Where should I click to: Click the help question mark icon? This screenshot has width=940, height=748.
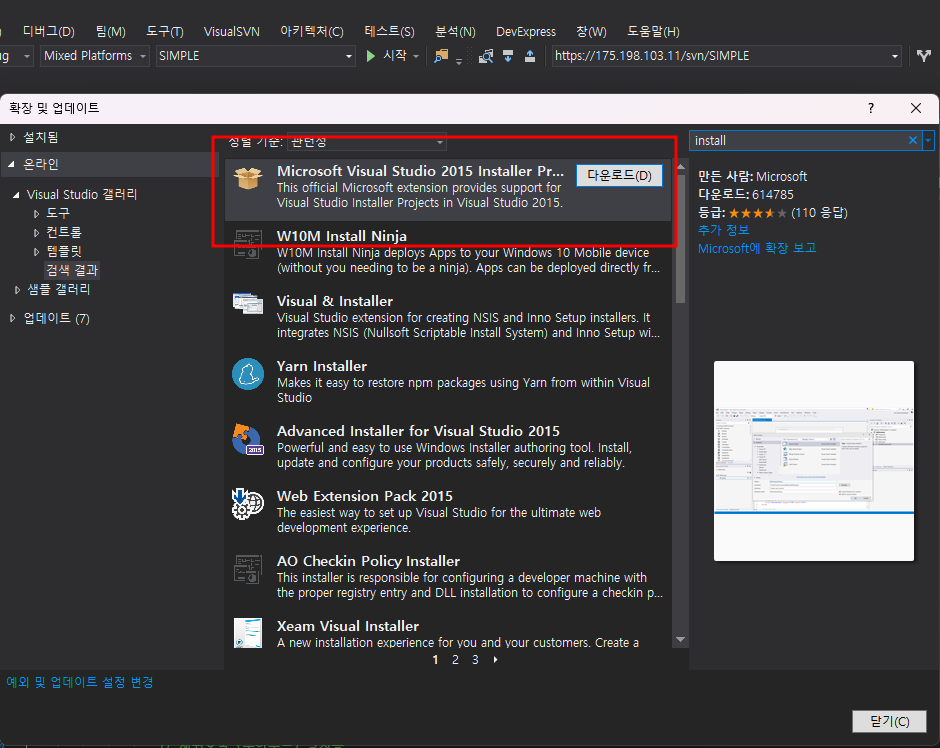(x=870, y=108)
